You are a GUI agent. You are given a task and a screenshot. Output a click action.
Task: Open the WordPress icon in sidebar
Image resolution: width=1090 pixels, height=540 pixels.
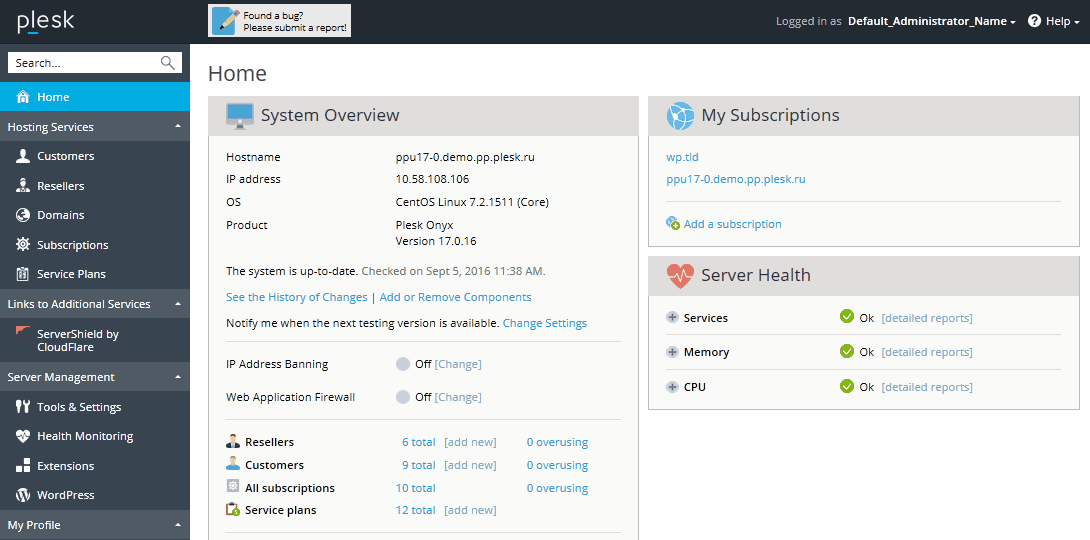pos(23,495)
